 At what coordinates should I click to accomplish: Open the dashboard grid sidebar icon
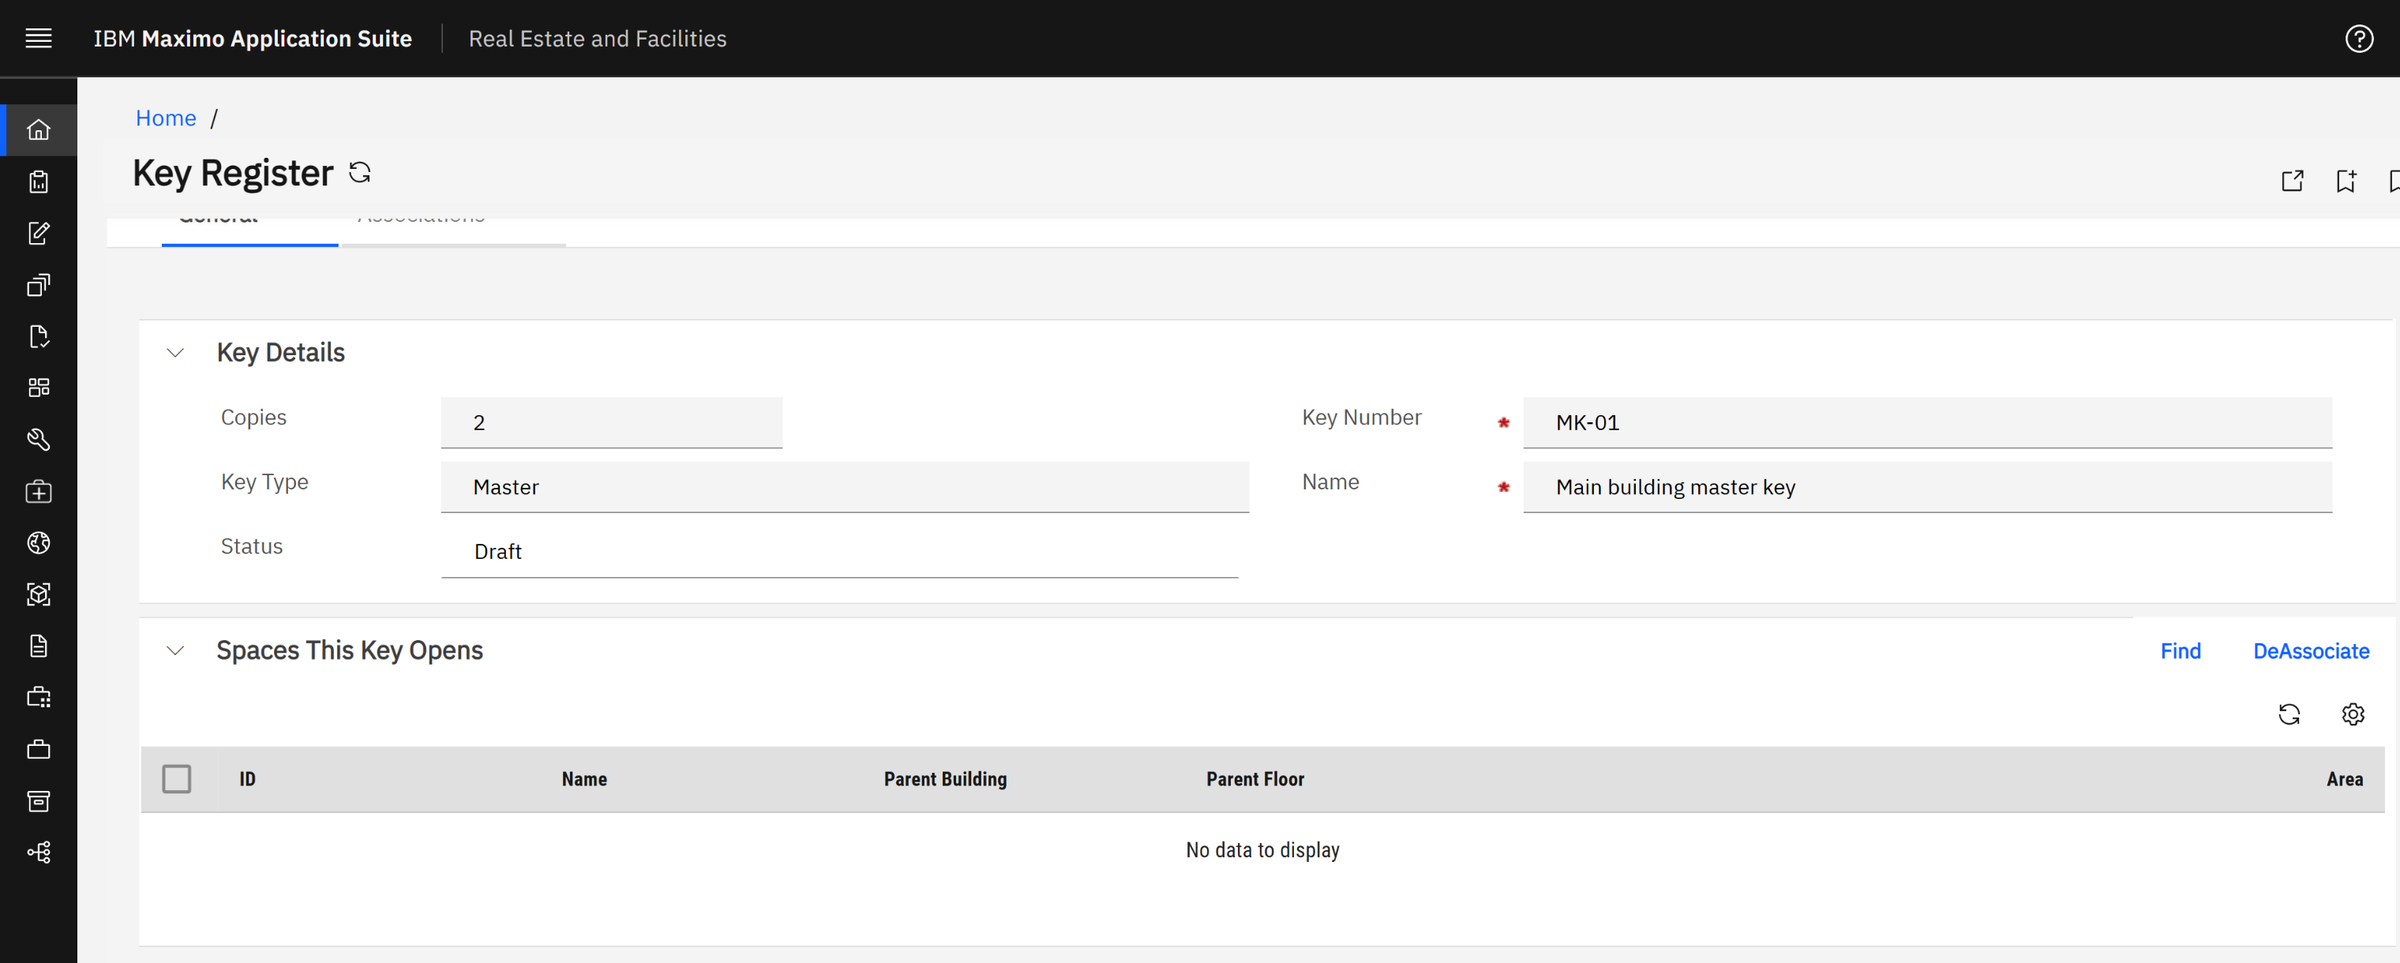pos(38,388)
